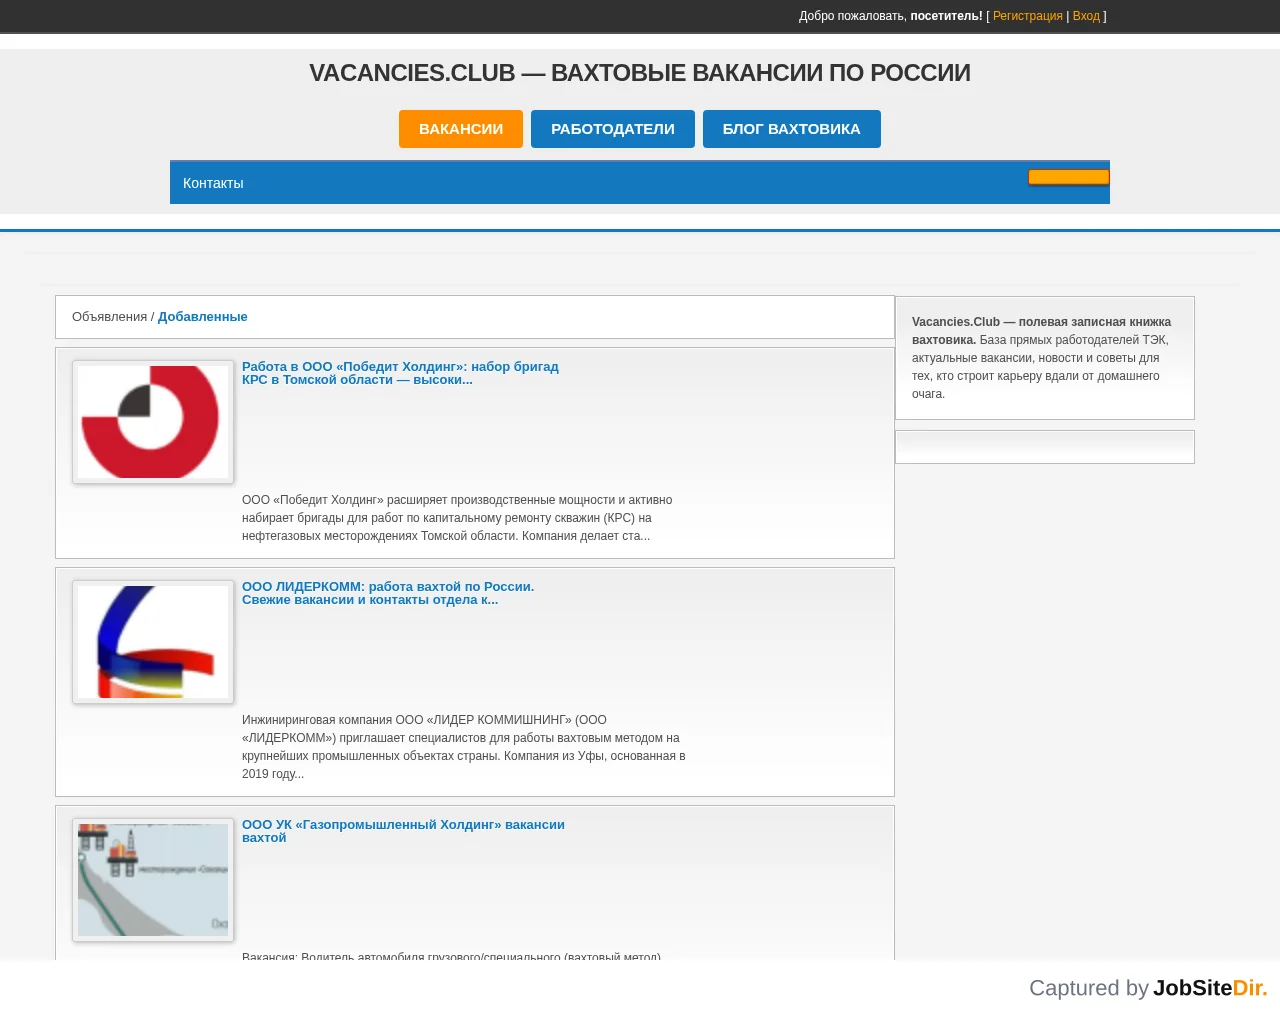The image size is (1280, 1018).
Task: Open the Победит Холдинг vacancy title
Action: [x=400, y=373]
